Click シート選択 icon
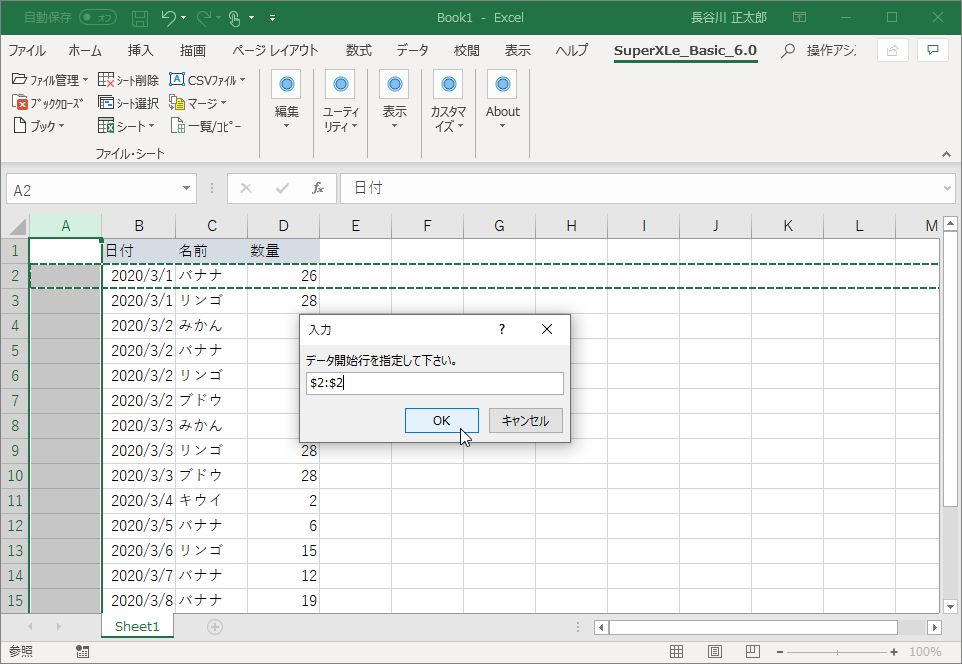 click(128, 103)
